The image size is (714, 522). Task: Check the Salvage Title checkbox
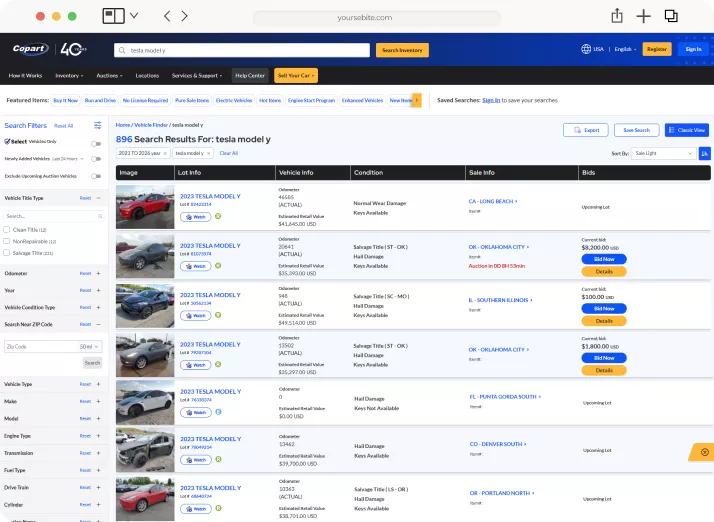pyautogui.click(x=7, y=253)
